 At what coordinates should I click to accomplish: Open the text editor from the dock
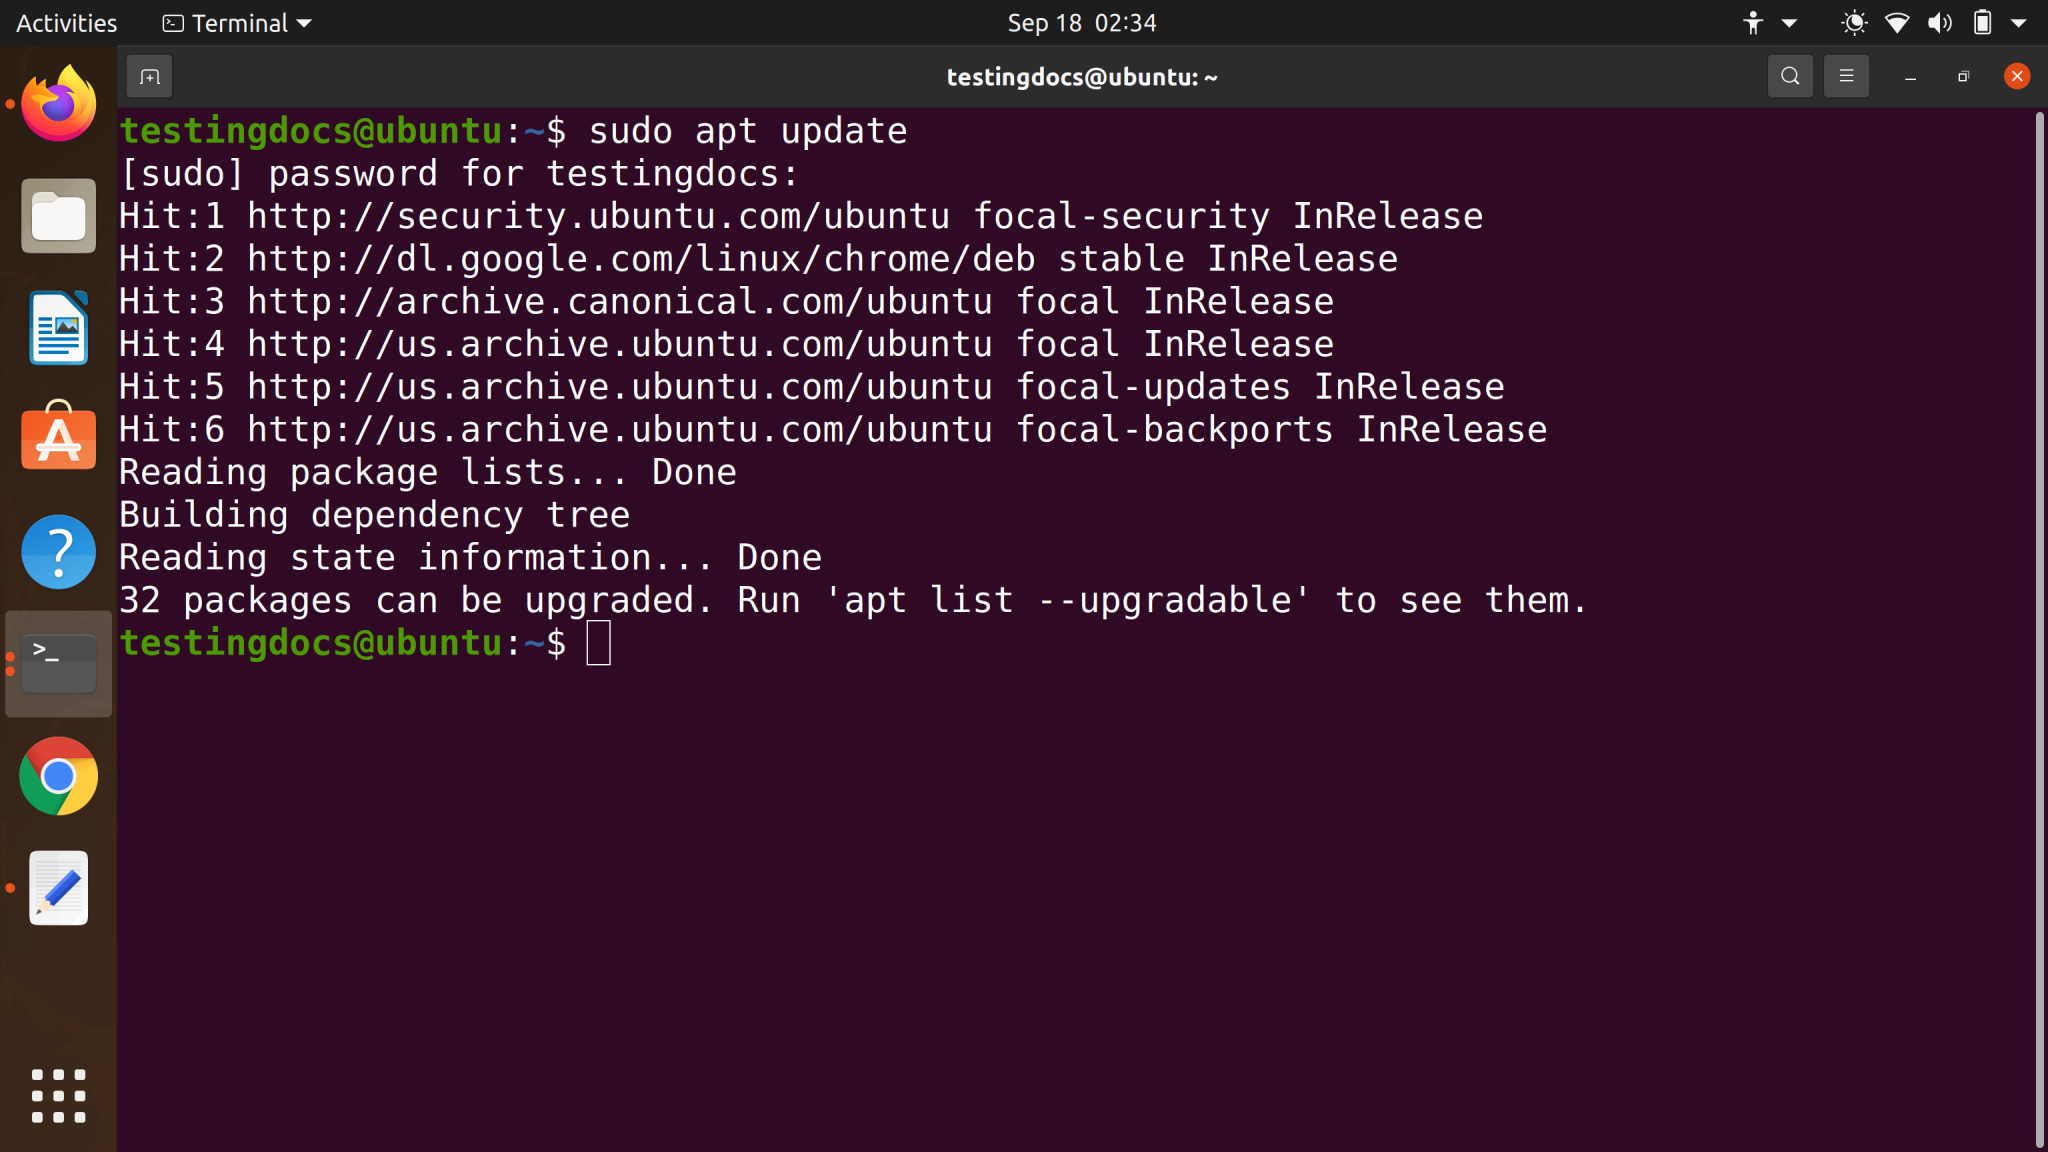57,888
